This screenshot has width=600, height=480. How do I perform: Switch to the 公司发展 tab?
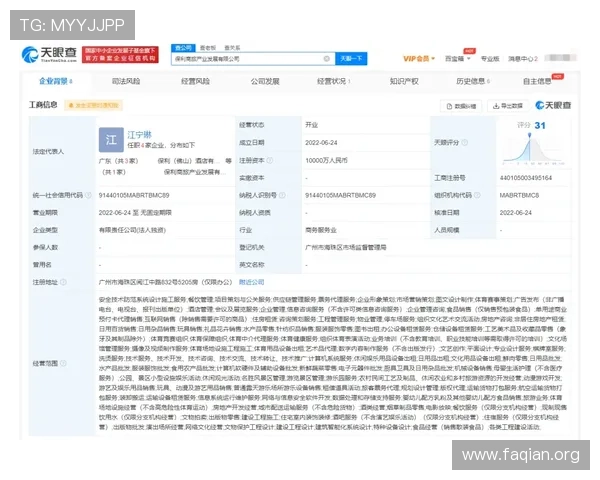[x=265, y=81]
